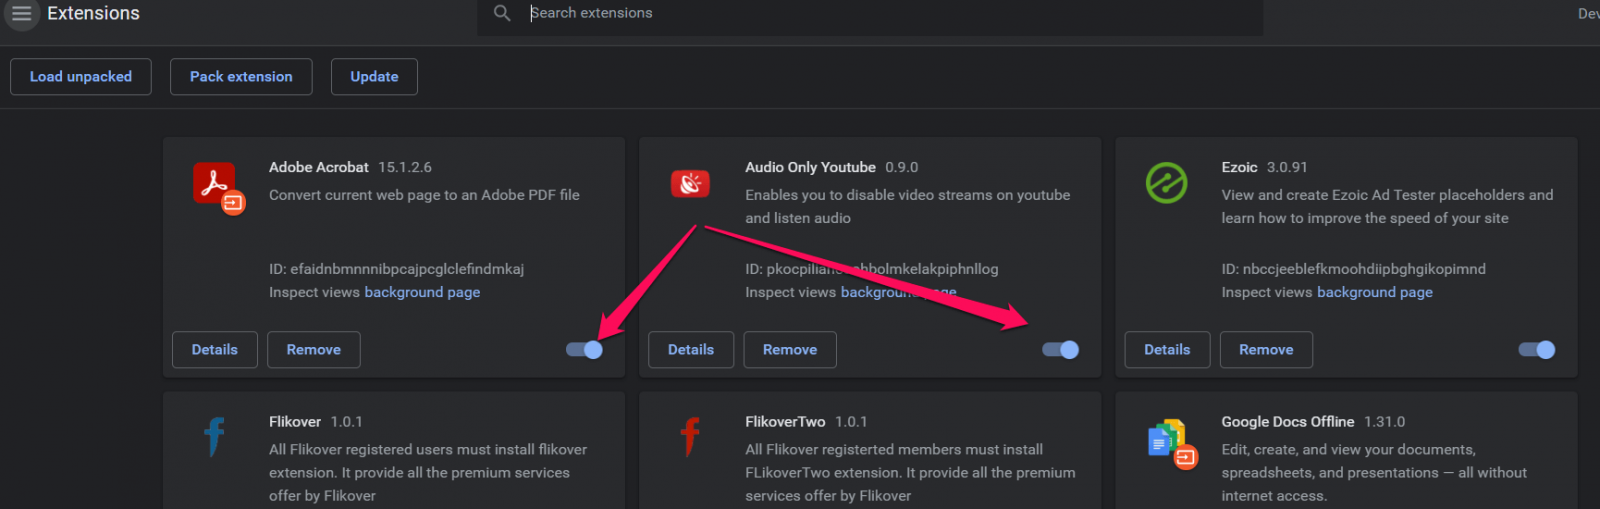Click the Adobe Acrobat extension icon

click(217, 187)
